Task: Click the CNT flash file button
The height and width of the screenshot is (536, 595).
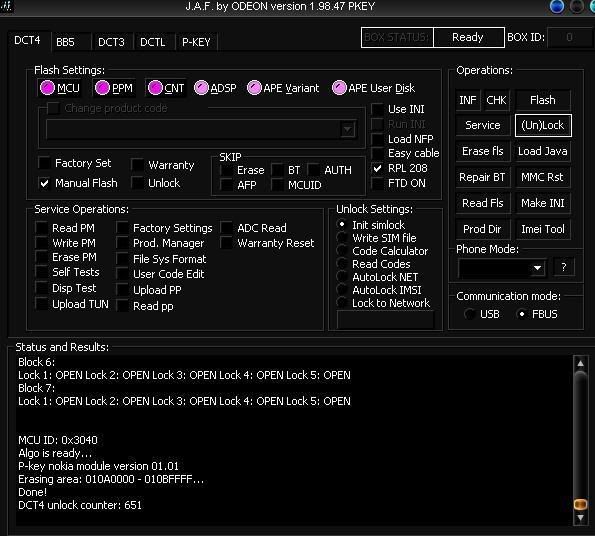Action: (166, 88)
